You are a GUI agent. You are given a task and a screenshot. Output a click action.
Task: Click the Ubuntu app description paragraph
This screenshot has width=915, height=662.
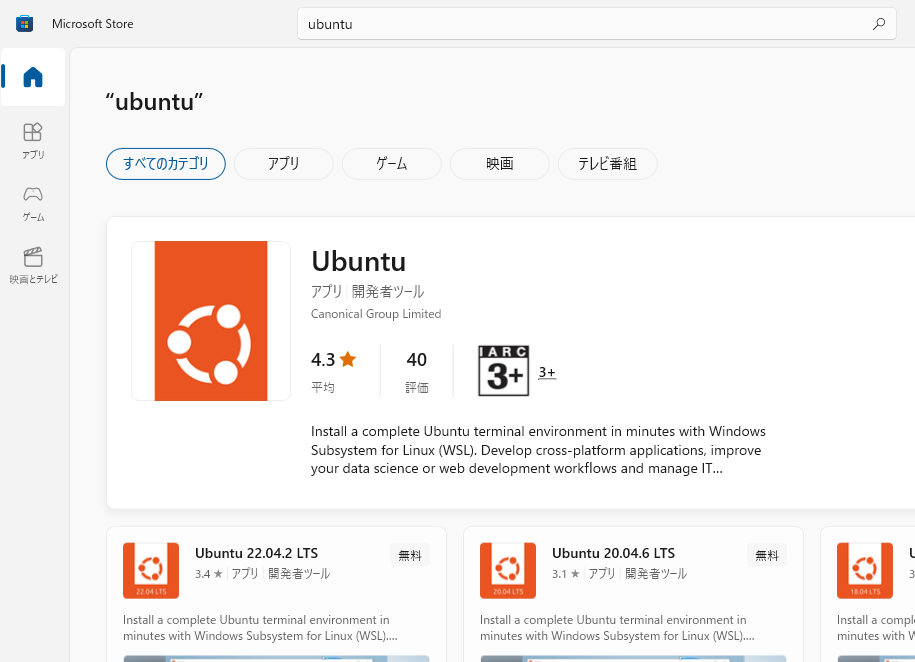(538, 450)
